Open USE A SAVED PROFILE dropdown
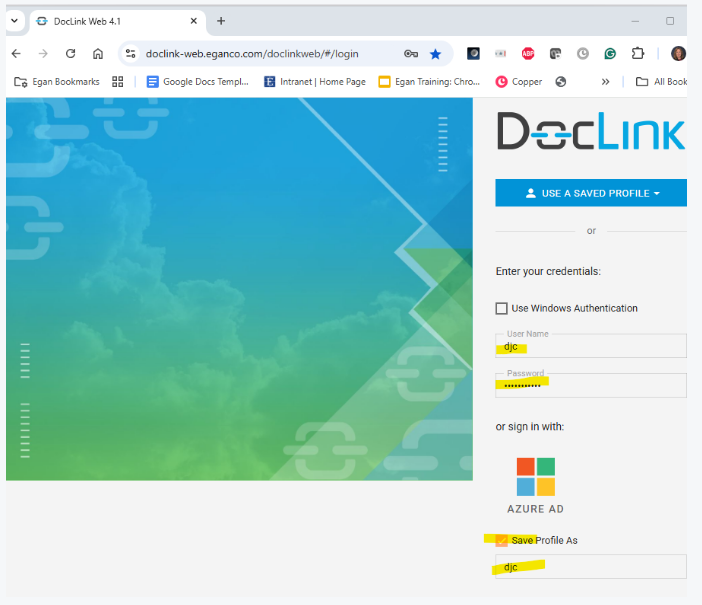702x605 pixels. [591, 193]
